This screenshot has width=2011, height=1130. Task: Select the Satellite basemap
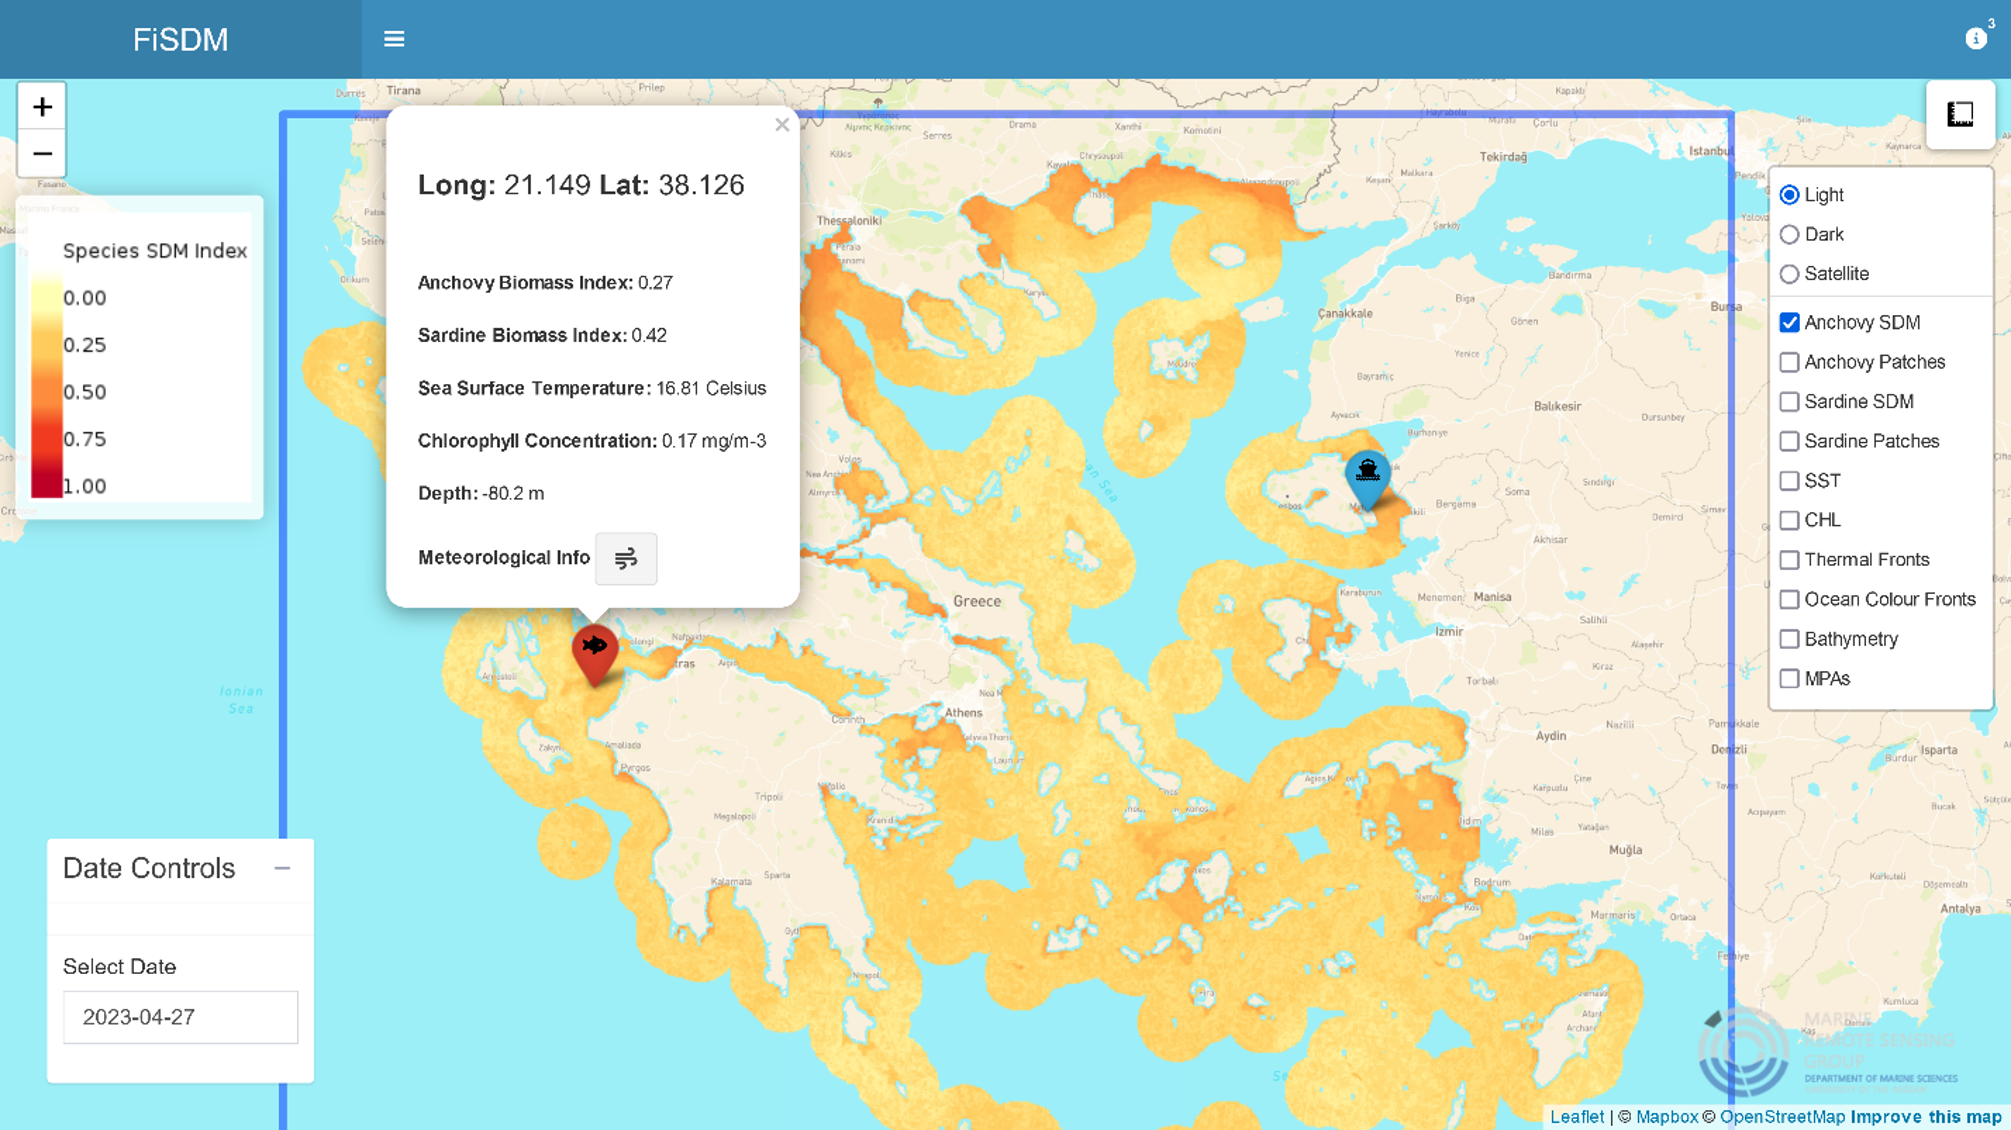[x=1789, y=274]
